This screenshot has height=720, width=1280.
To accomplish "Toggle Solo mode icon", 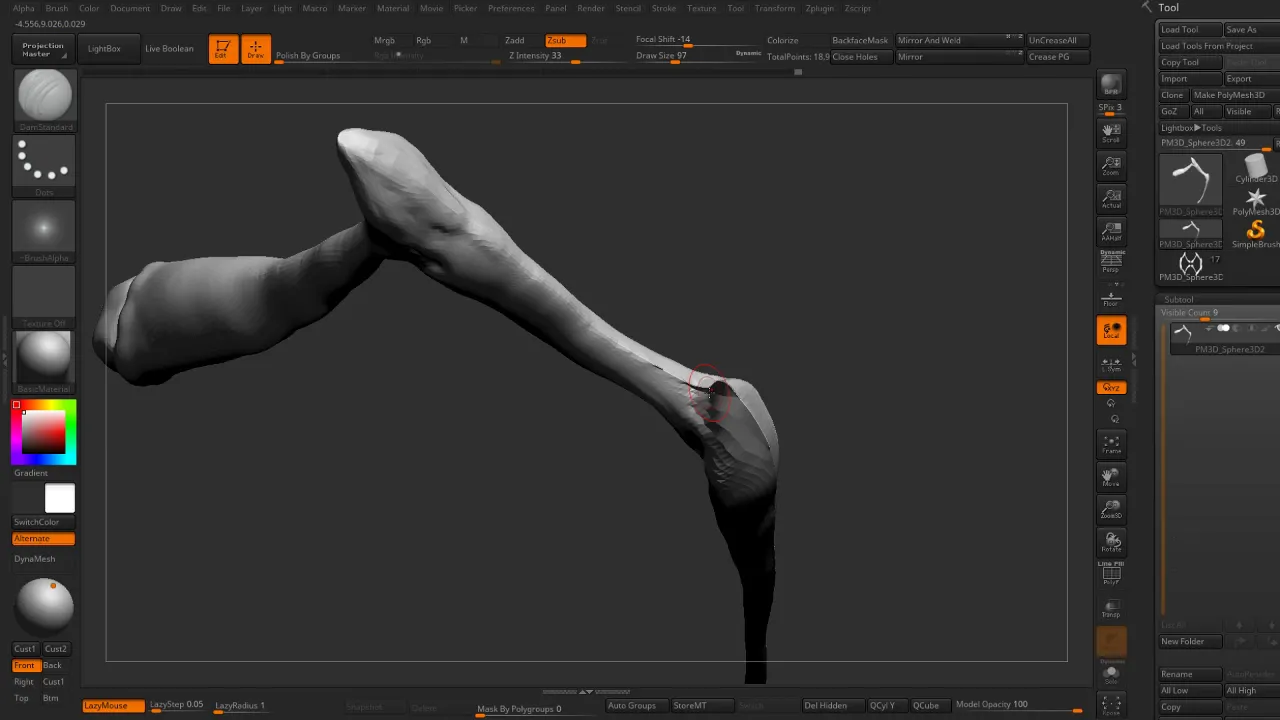I will tap(1111, 676).
